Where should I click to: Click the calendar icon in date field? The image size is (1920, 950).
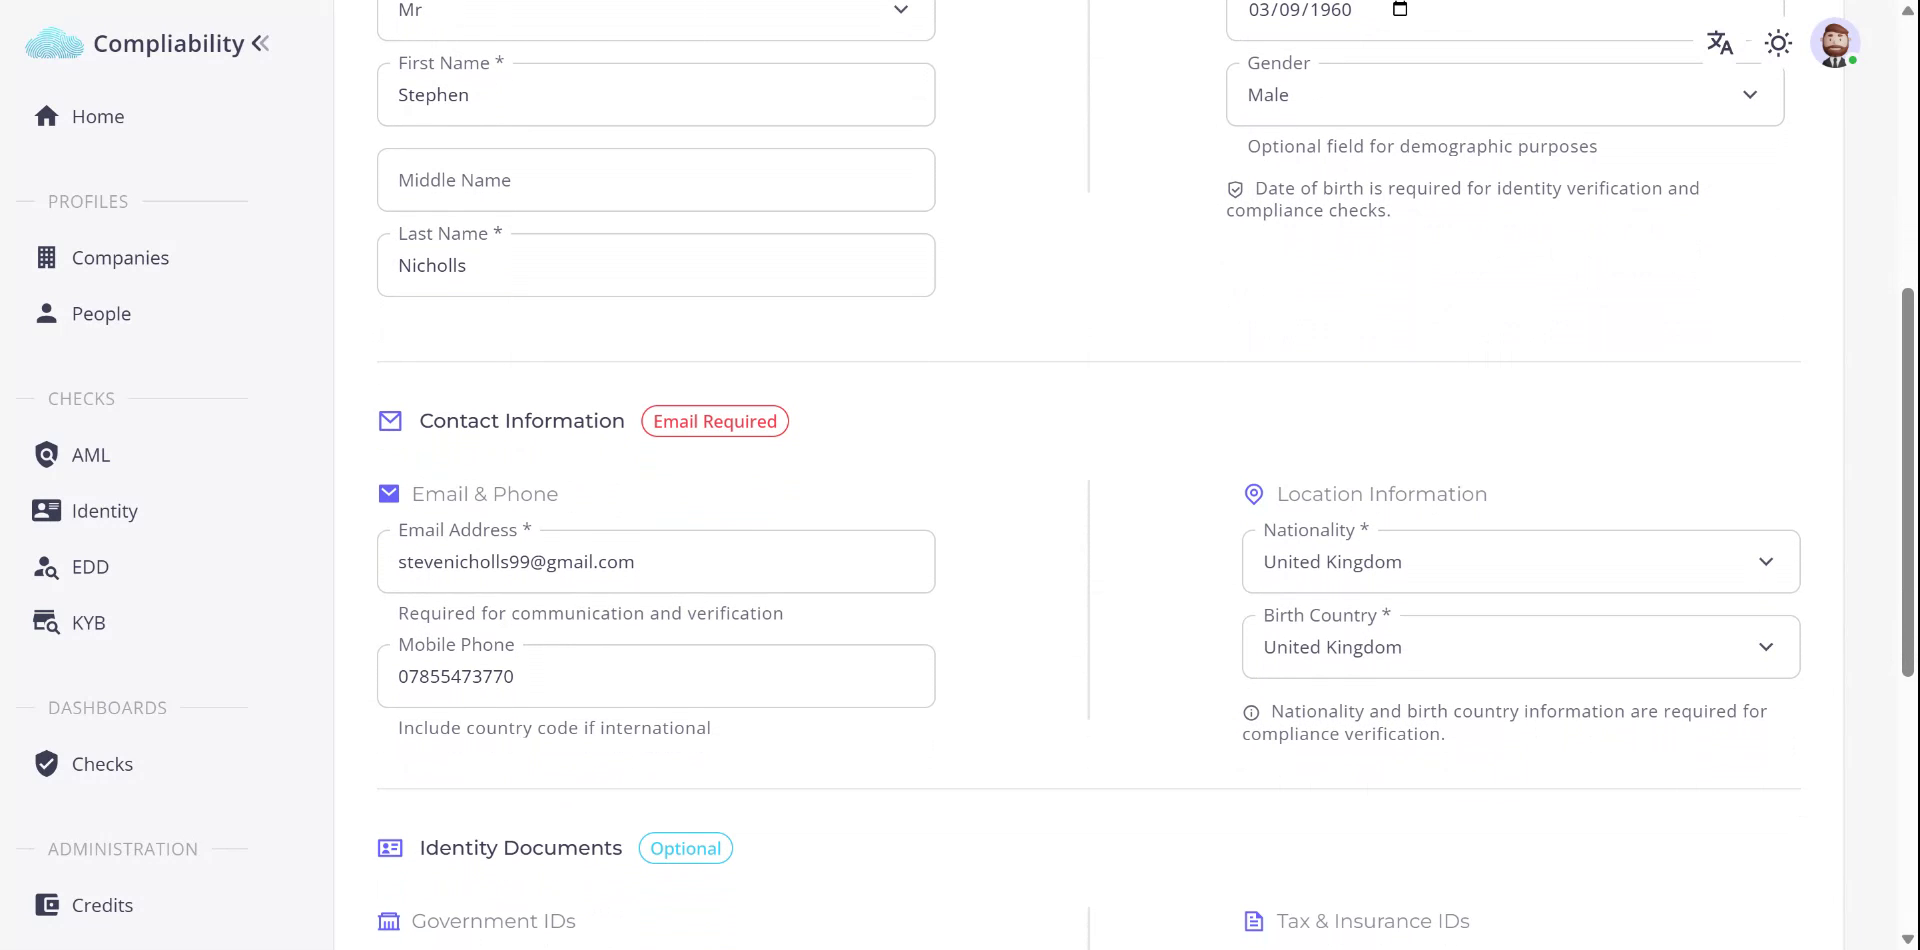(1400, 10)
